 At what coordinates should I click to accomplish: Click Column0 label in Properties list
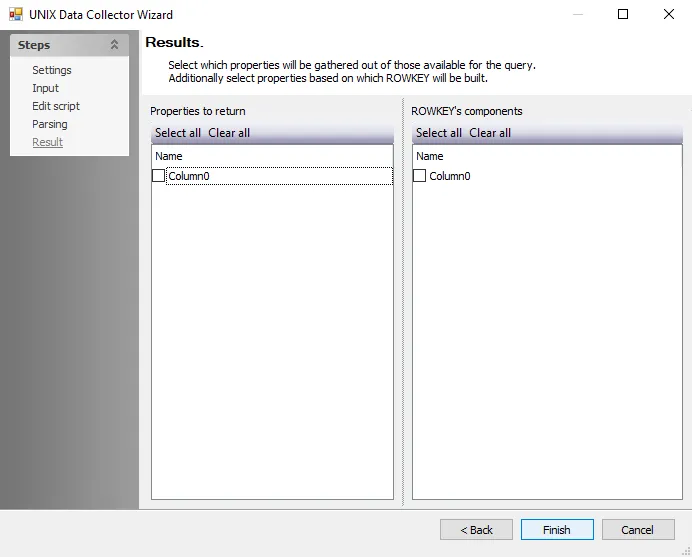(189, 176)
